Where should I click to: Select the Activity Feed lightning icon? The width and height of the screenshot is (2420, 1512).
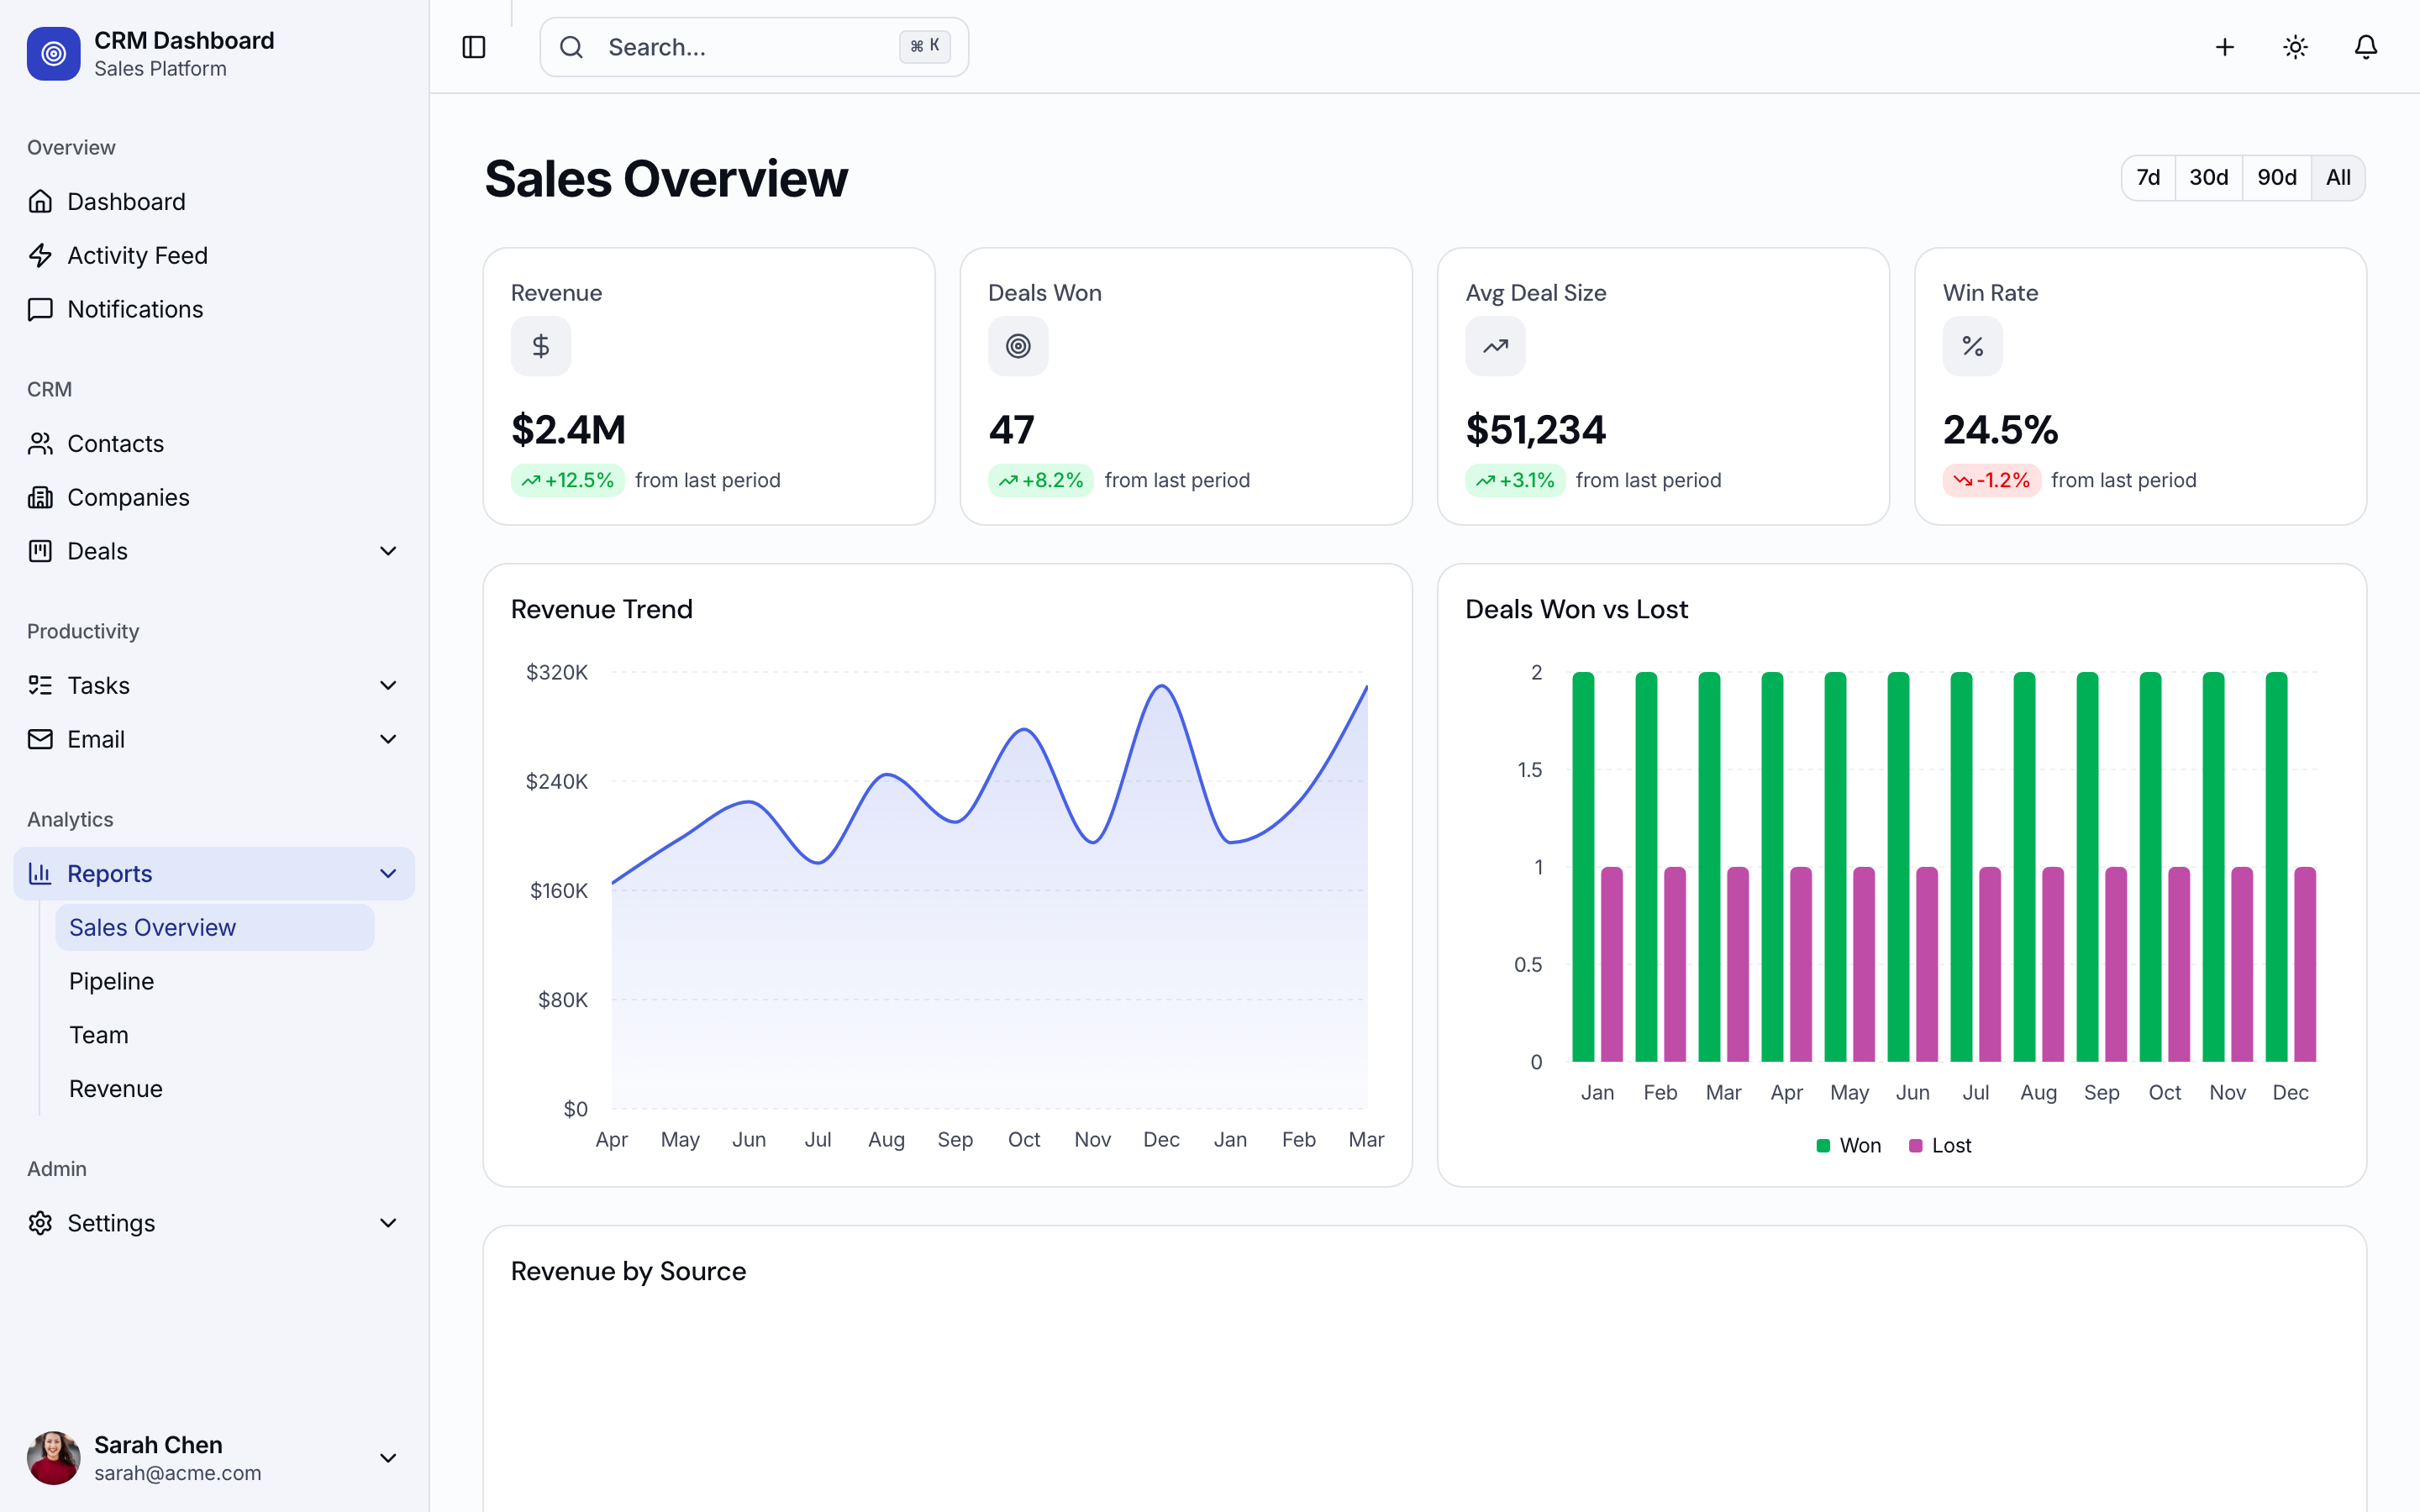[40, 255]
